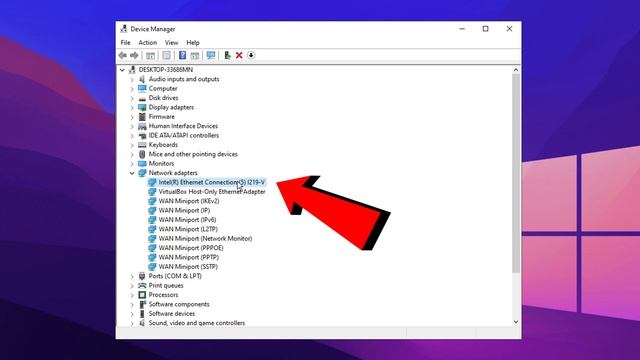The height and width of the screenshot is (360, 640).
Task: Open Properties from the toolbar icon
Action: pyautogui.click(x=166, y=55)
